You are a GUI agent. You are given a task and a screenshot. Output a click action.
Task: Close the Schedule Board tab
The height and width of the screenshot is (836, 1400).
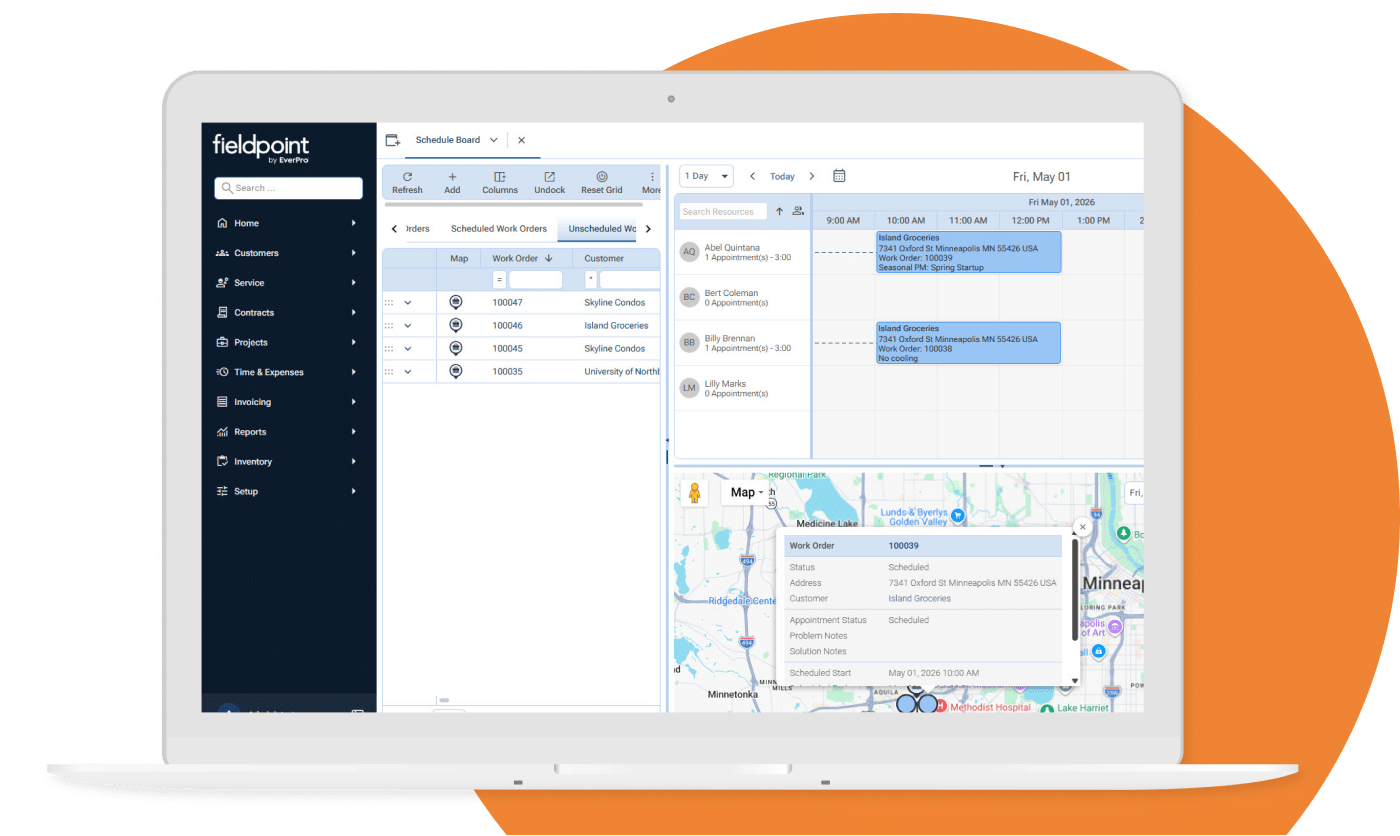(x=521, y=141)
